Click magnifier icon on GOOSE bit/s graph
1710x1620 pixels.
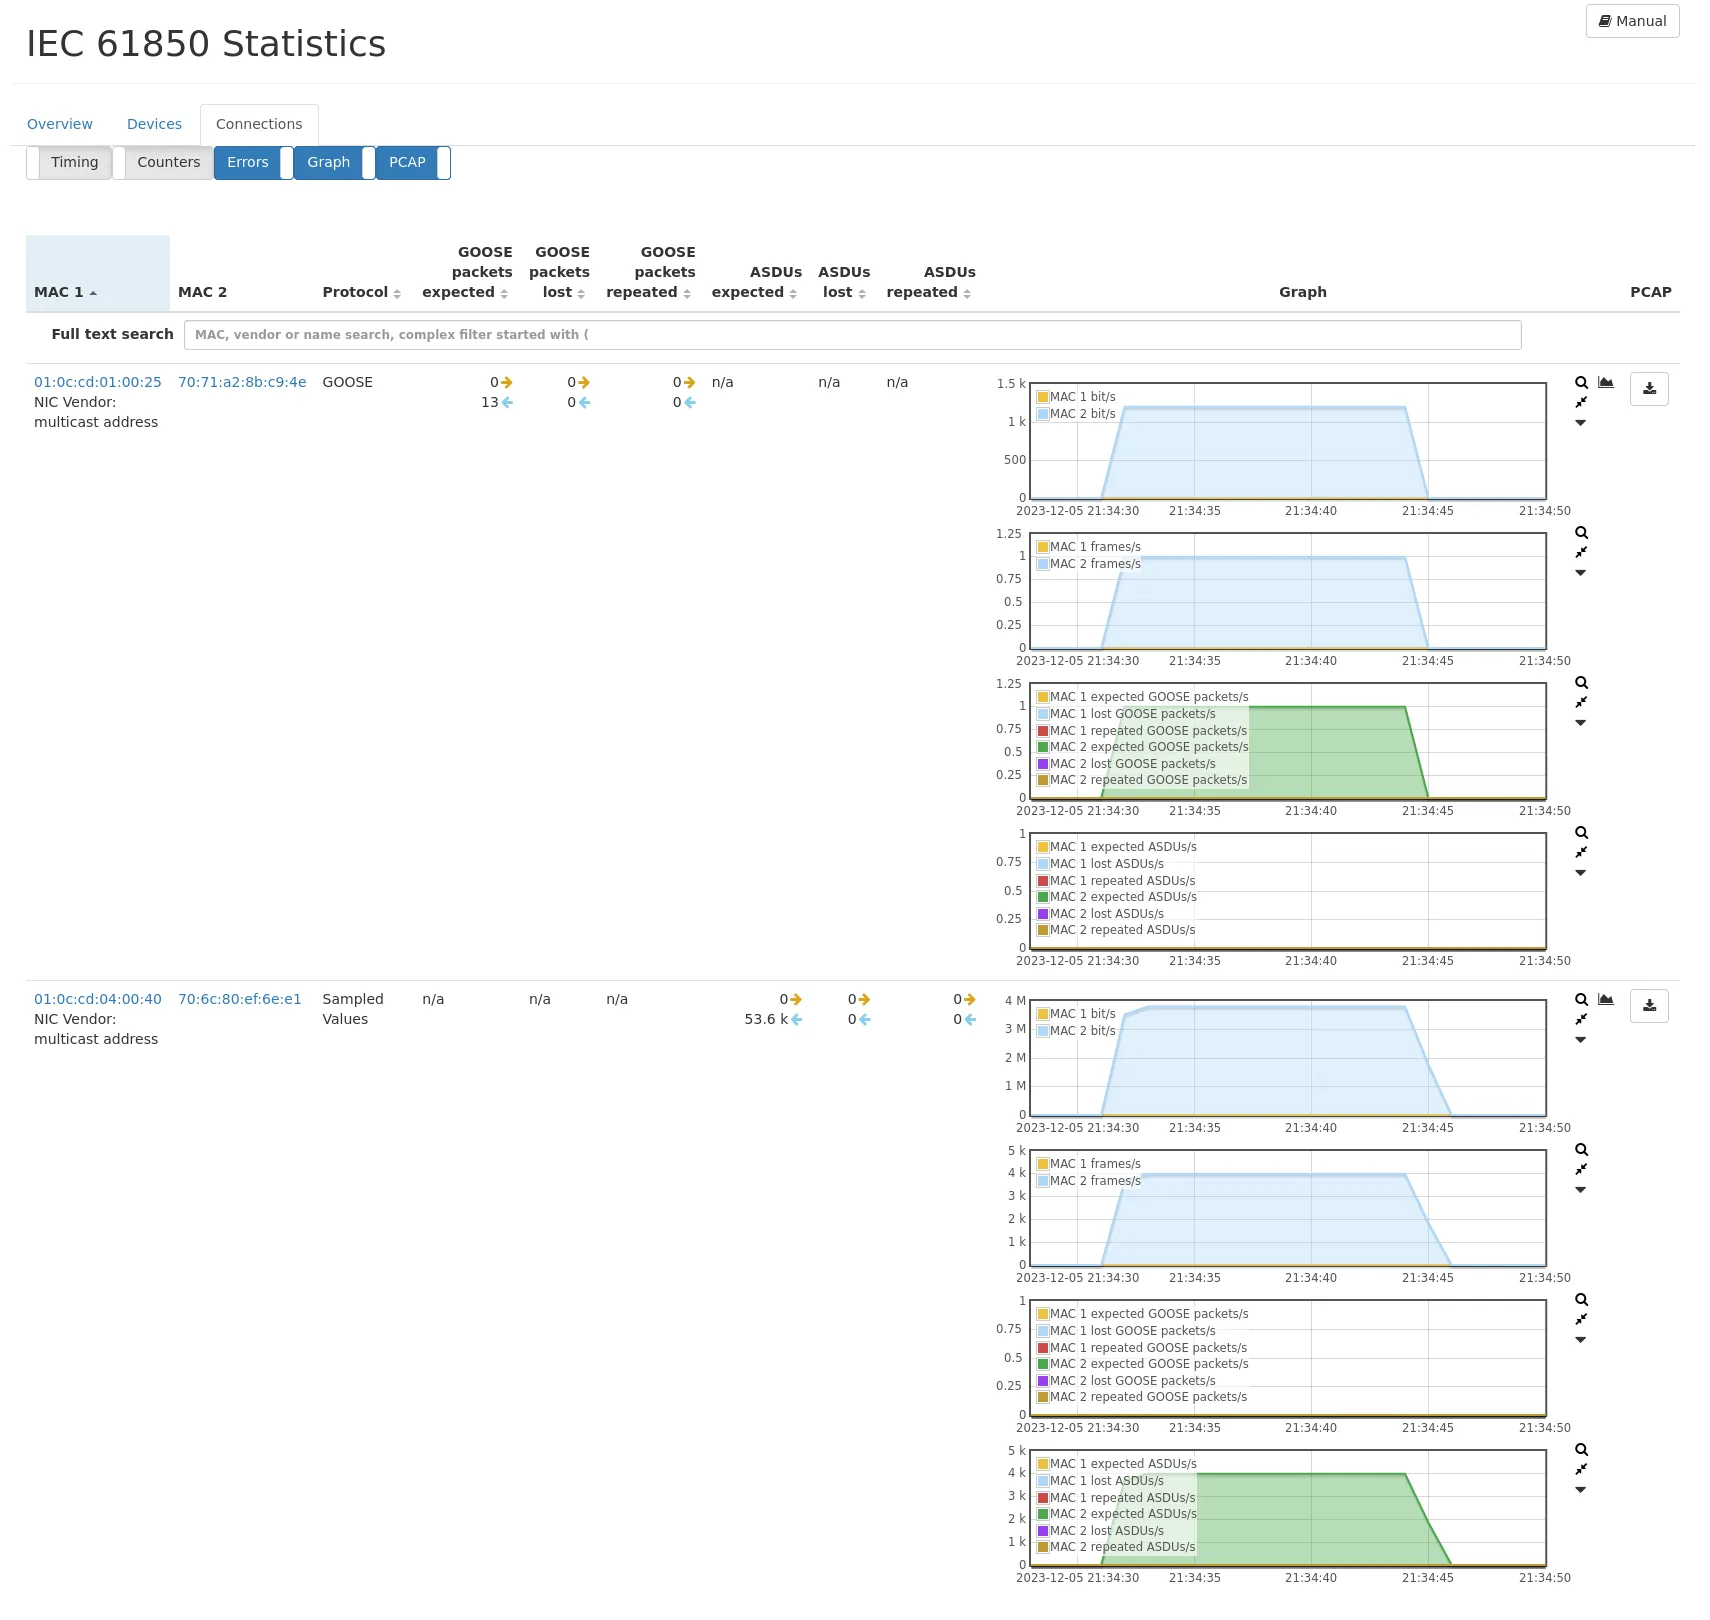1581,383
